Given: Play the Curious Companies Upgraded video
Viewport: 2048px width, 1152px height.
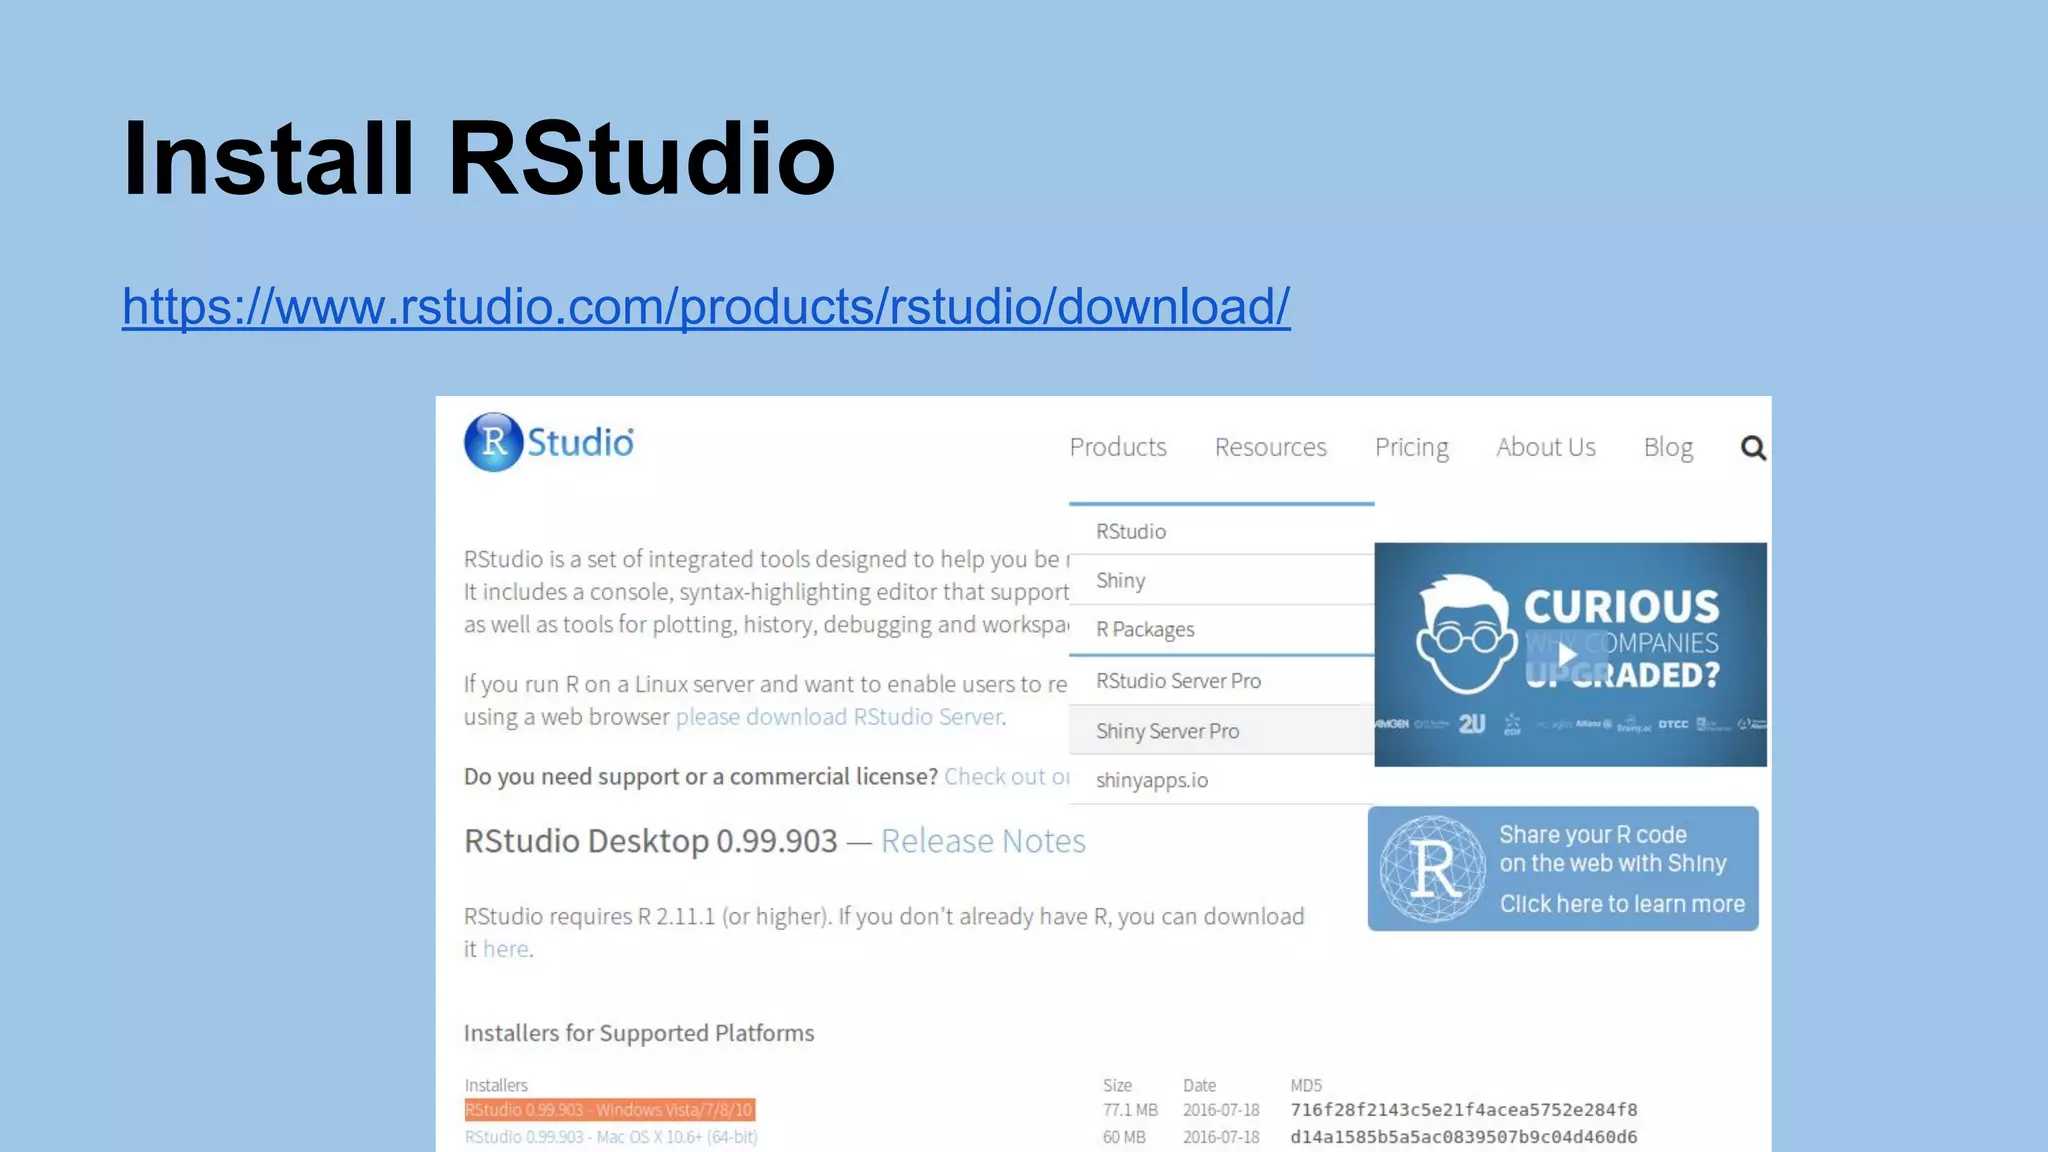Looking at the screenshot, I should point(1568,655).
